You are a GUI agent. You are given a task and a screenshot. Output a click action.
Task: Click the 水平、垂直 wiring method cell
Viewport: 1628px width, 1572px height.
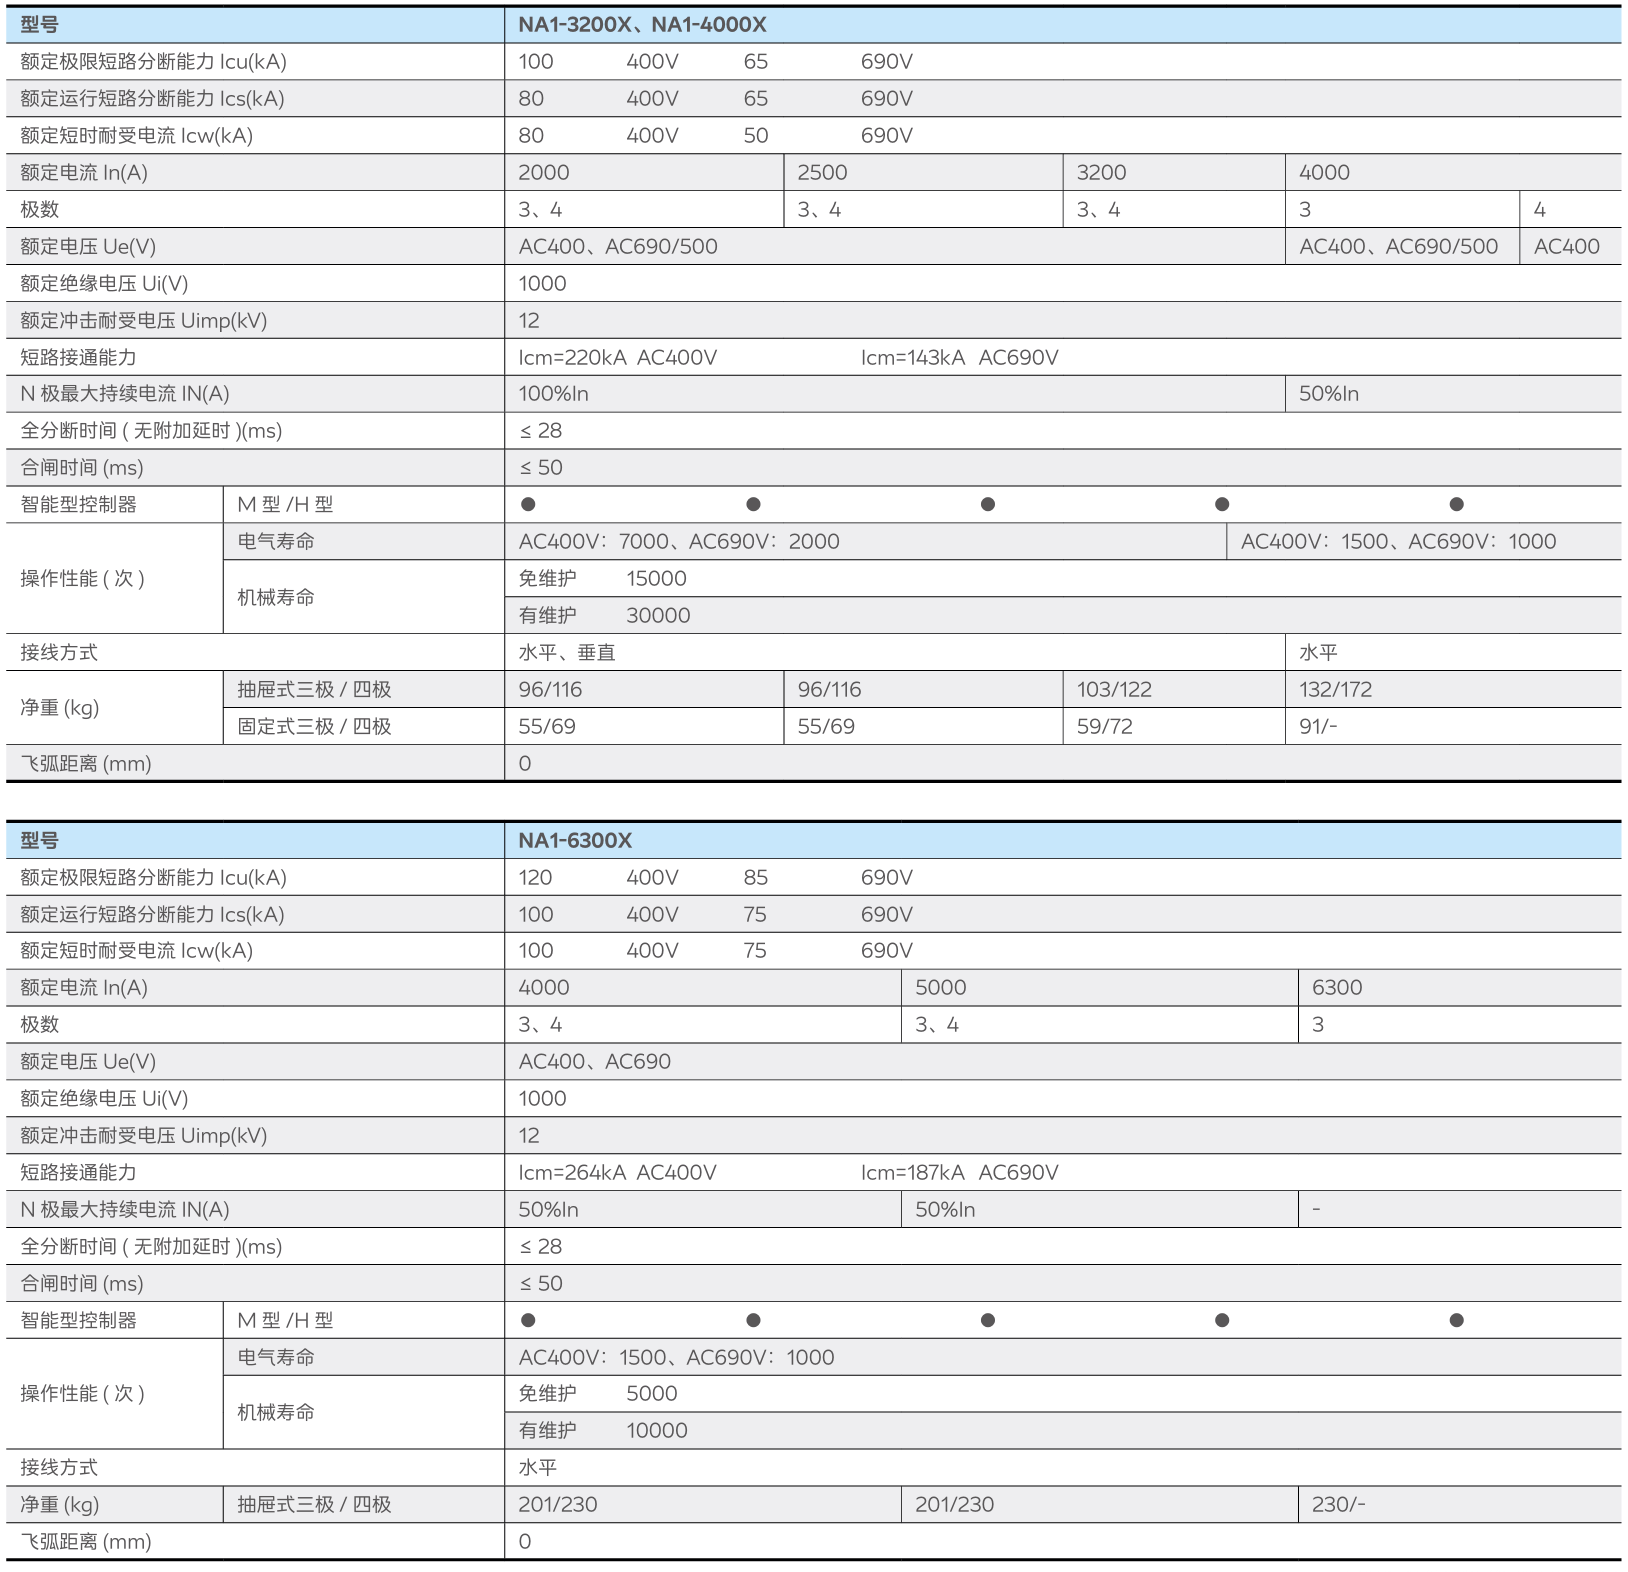(567, 653)
